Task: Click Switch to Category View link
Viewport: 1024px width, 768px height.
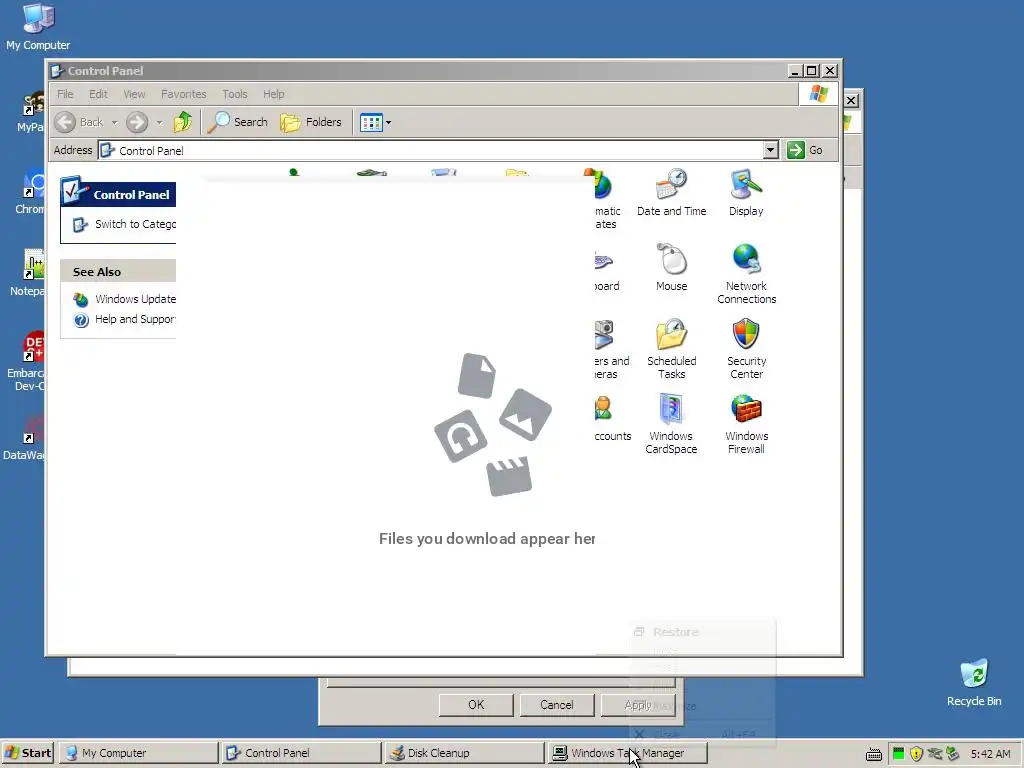Action: pyautogui.click(x=135, y=224)
